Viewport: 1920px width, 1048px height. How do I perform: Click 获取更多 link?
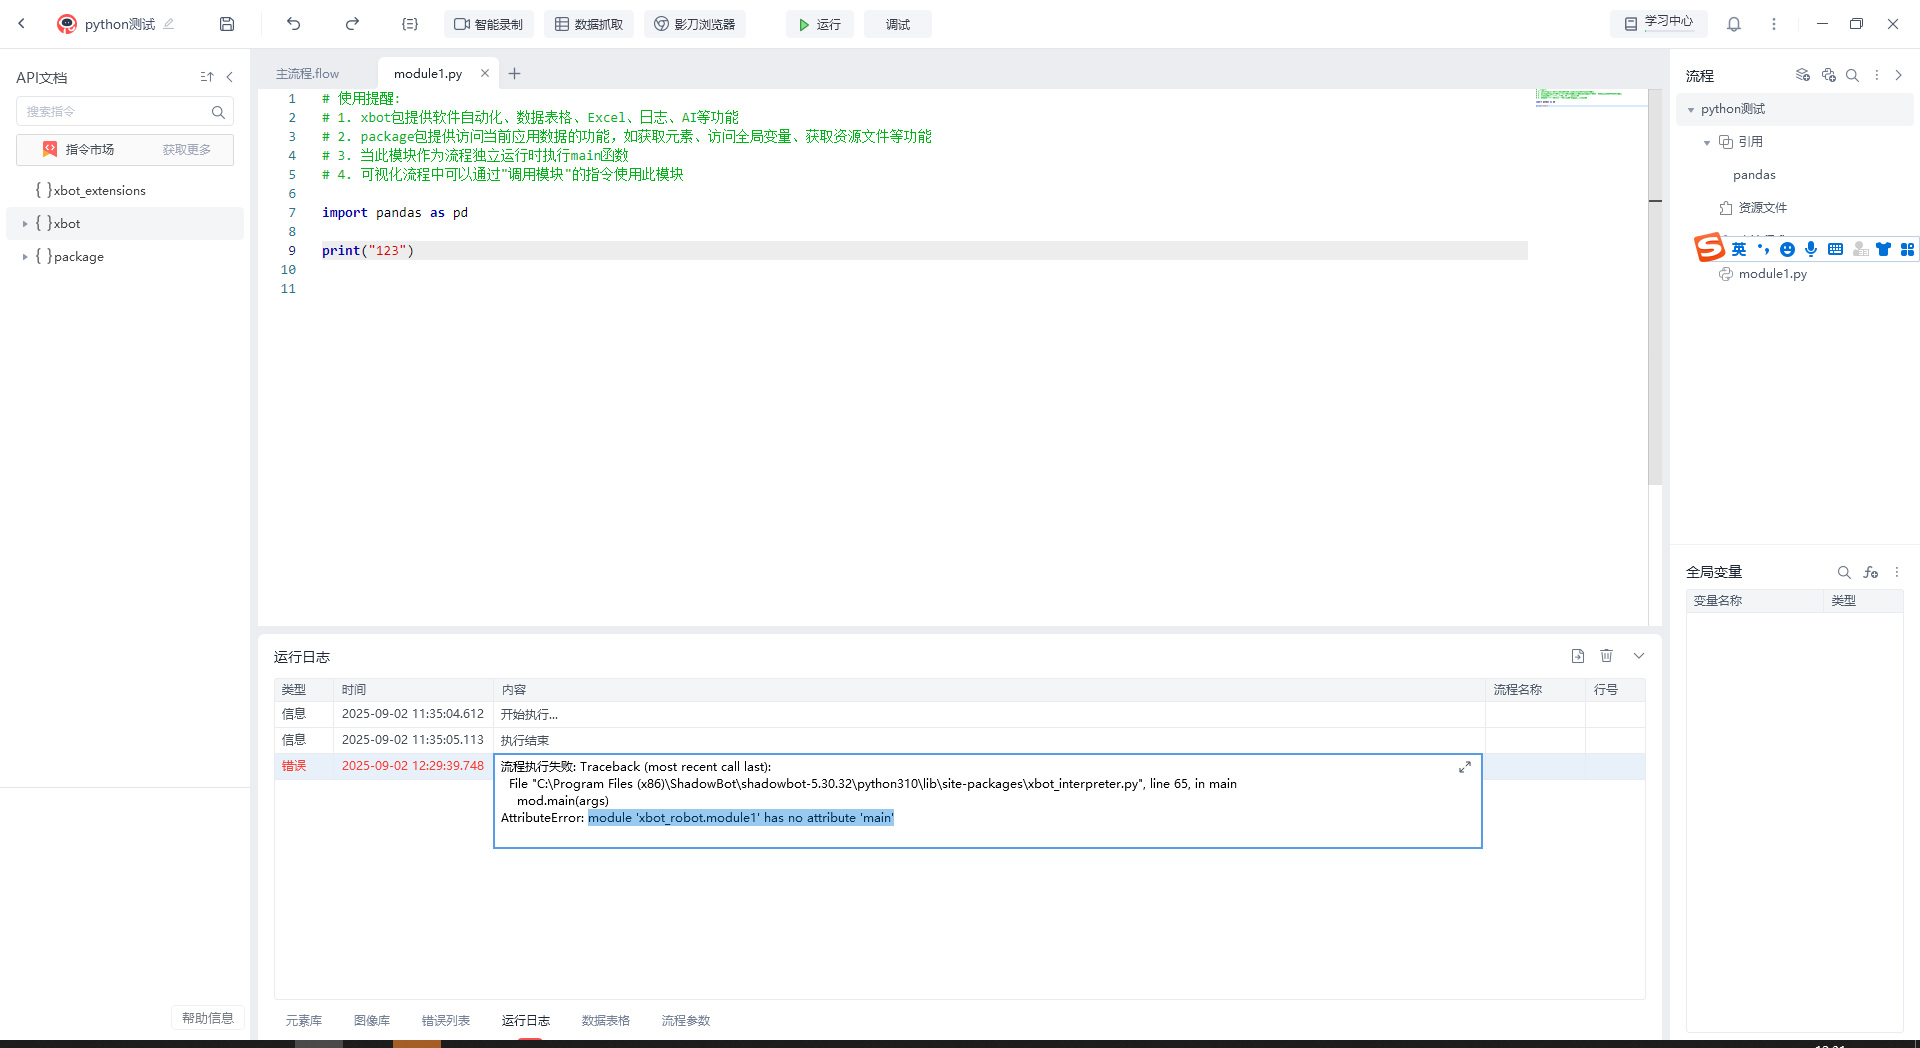187,149
